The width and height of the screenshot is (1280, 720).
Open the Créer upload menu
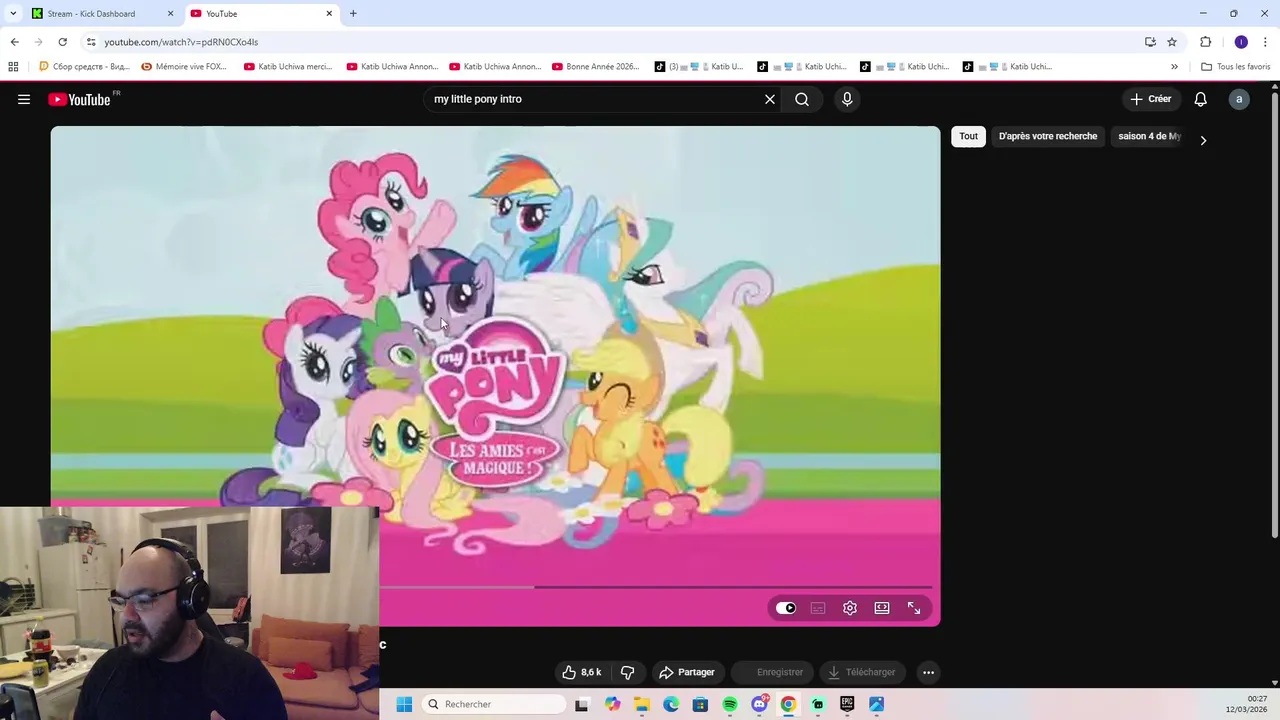(1151, 99)
